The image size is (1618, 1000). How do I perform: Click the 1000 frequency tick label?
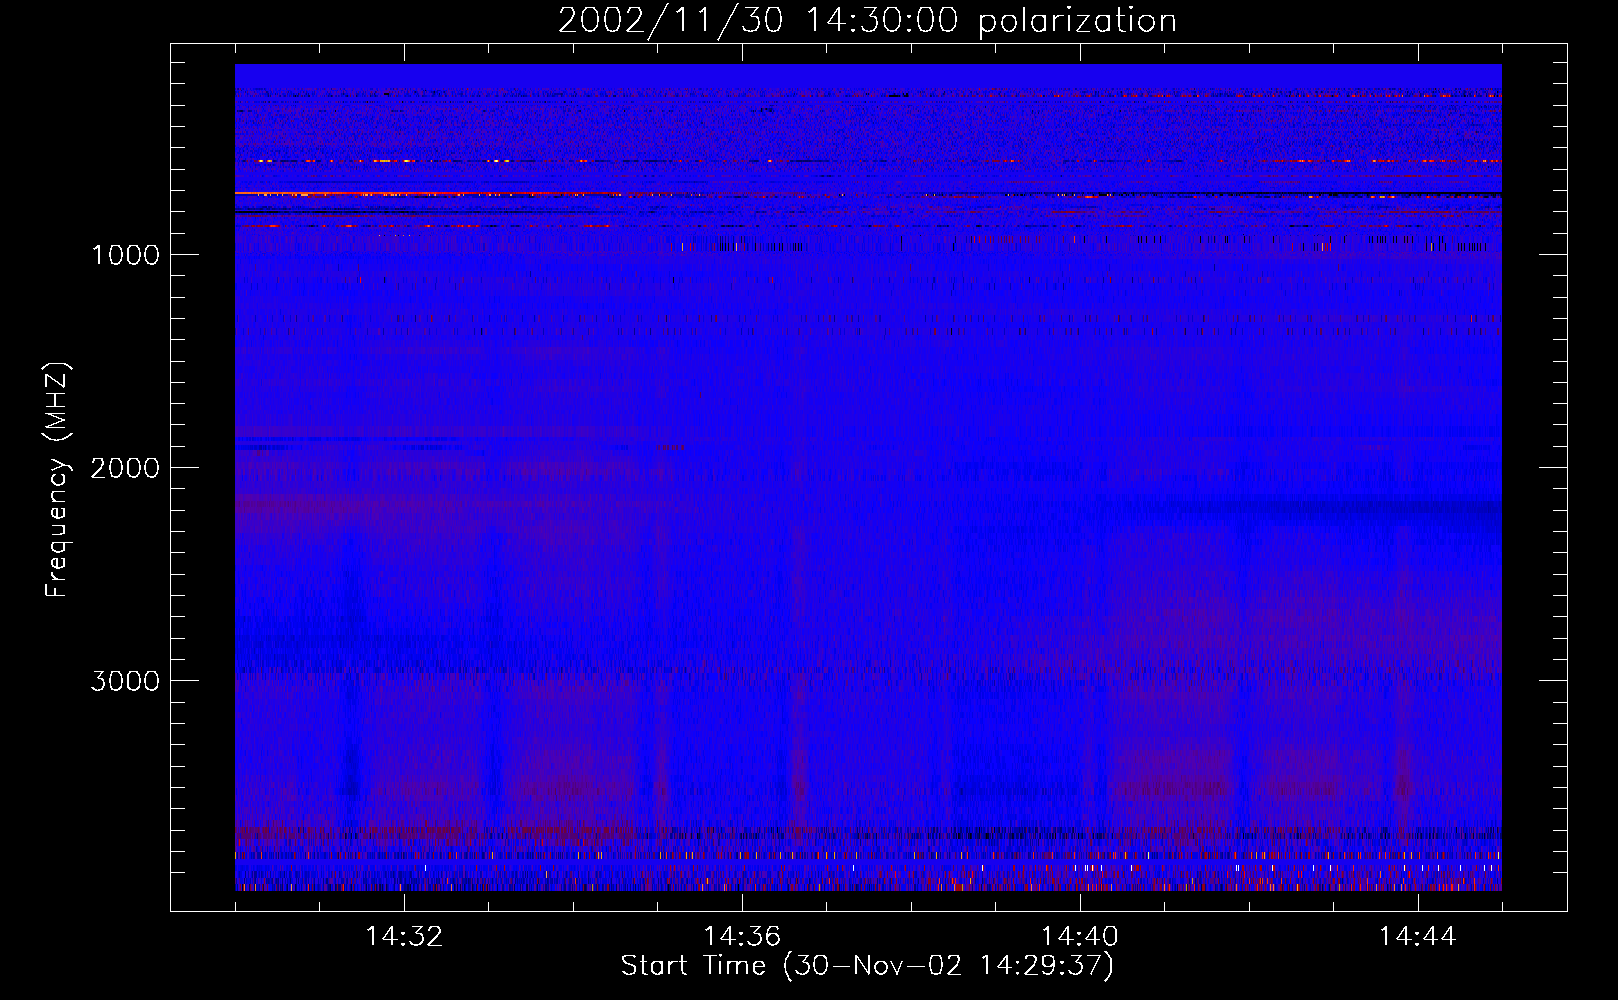coord(125,255)
